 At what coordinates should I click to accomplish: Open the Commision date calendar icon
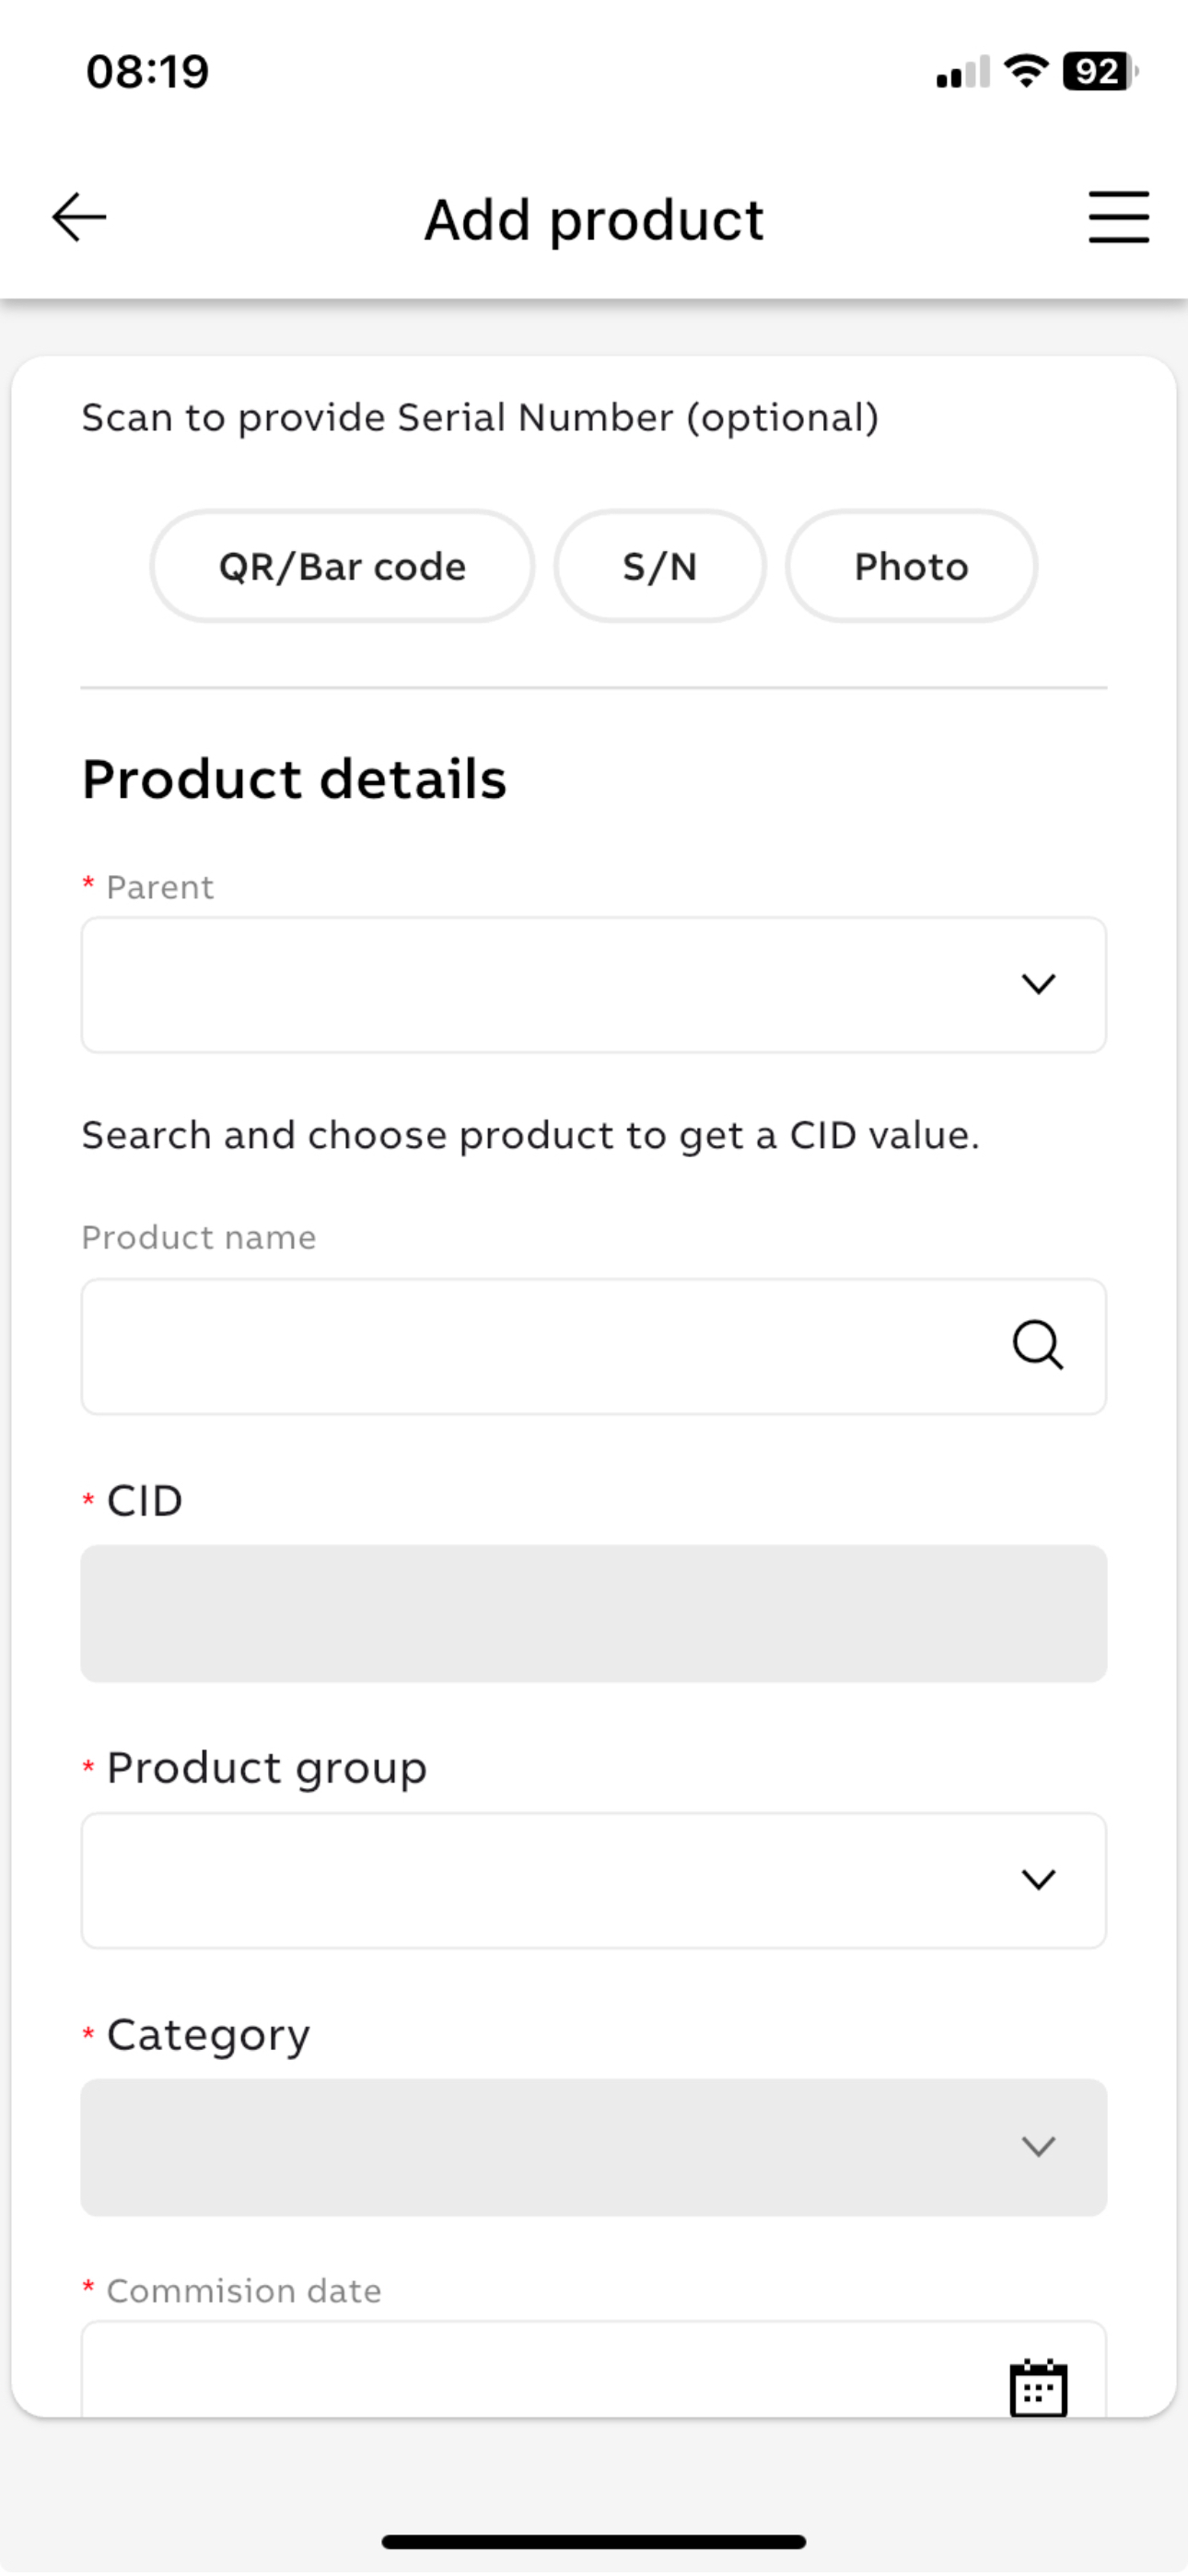pyautogui.click(x=1038, y=2388)
